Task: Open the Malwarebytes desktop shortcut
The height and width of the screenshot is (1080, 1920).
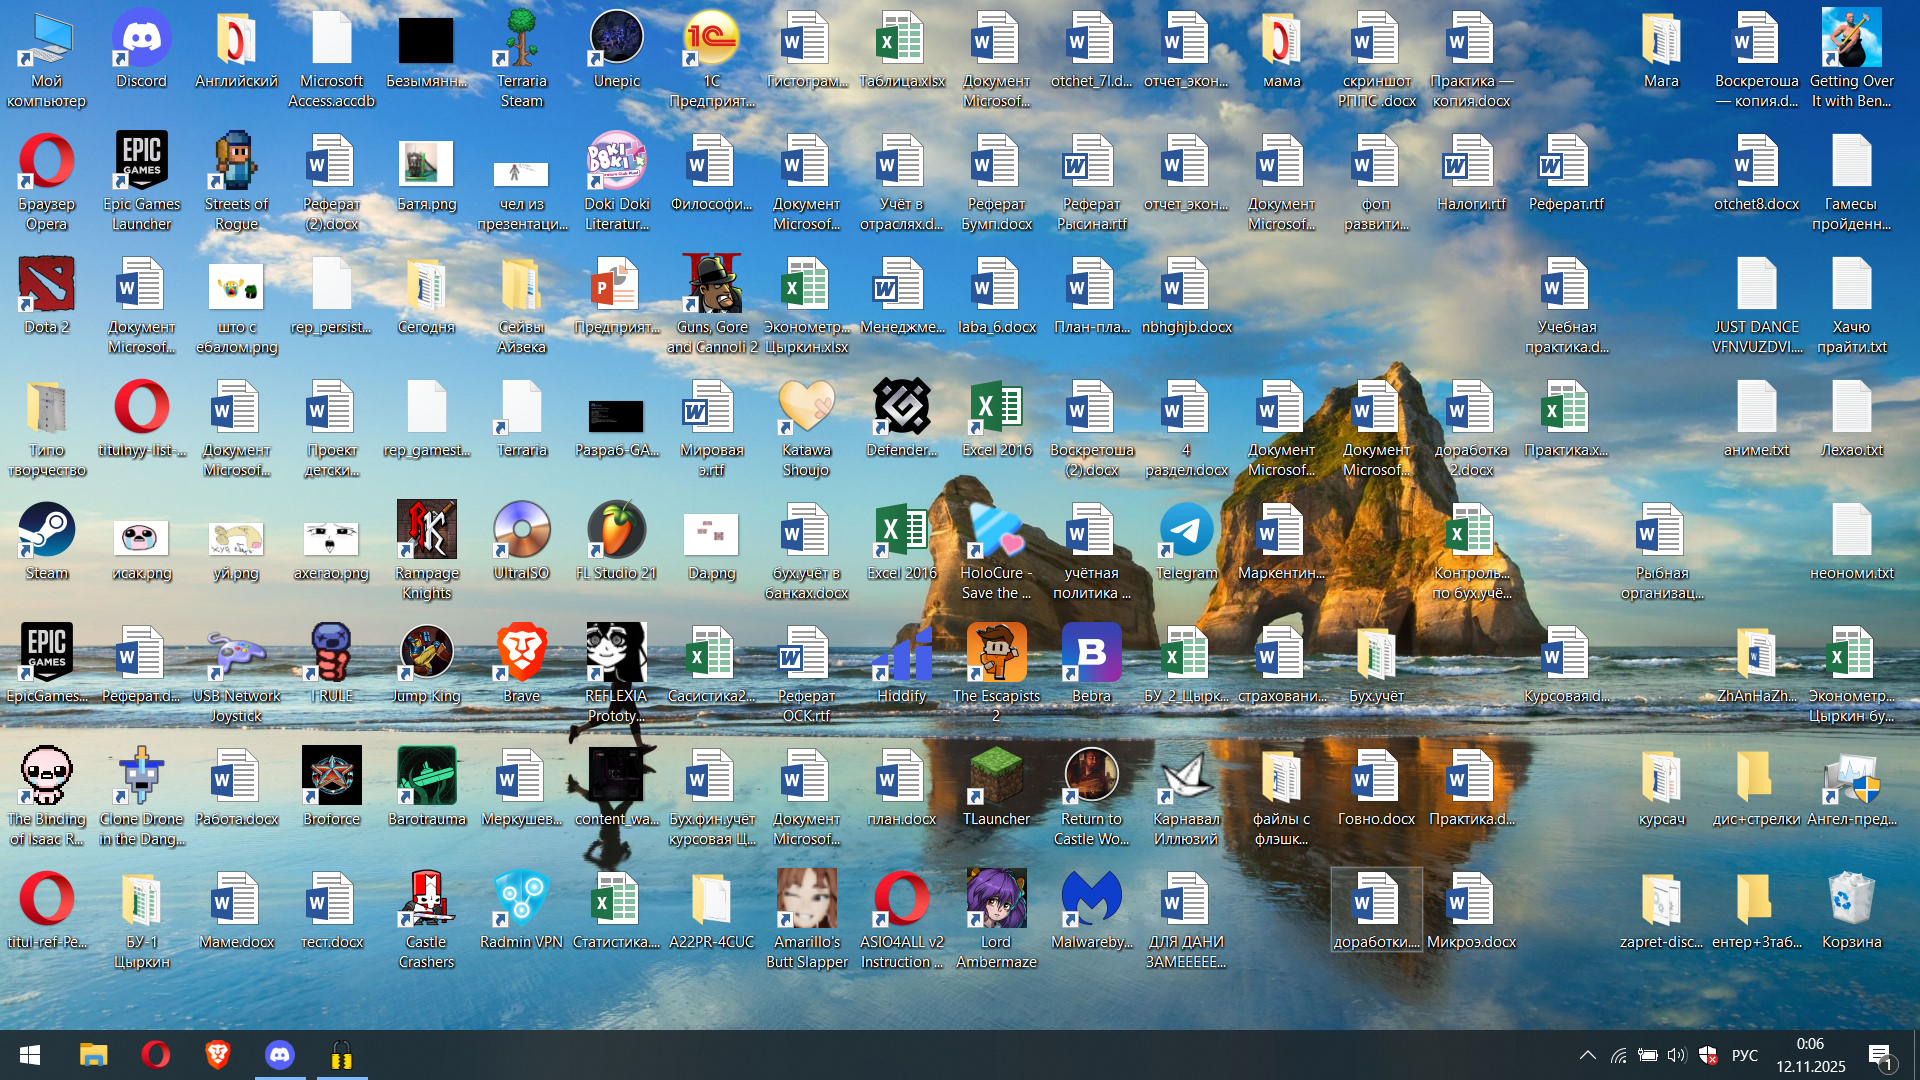Action: tap(1092, 911)
